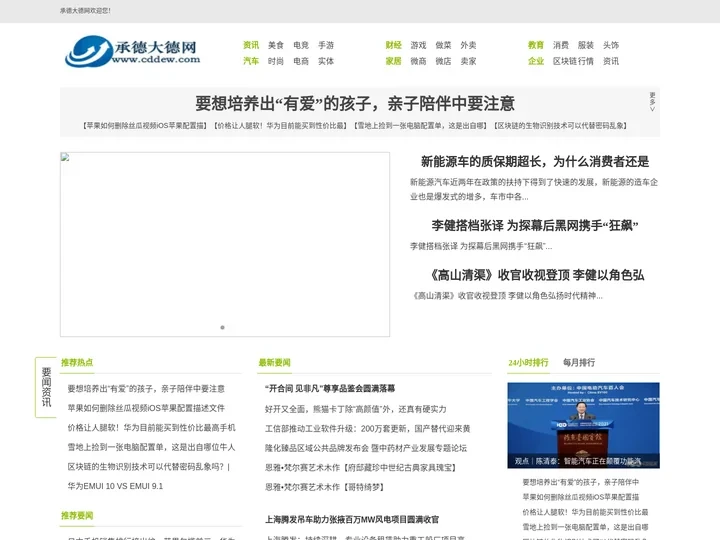This screenshot has width=720, height=540.
Task: Open the 实体 navigation link
Action: pos(326,61)
